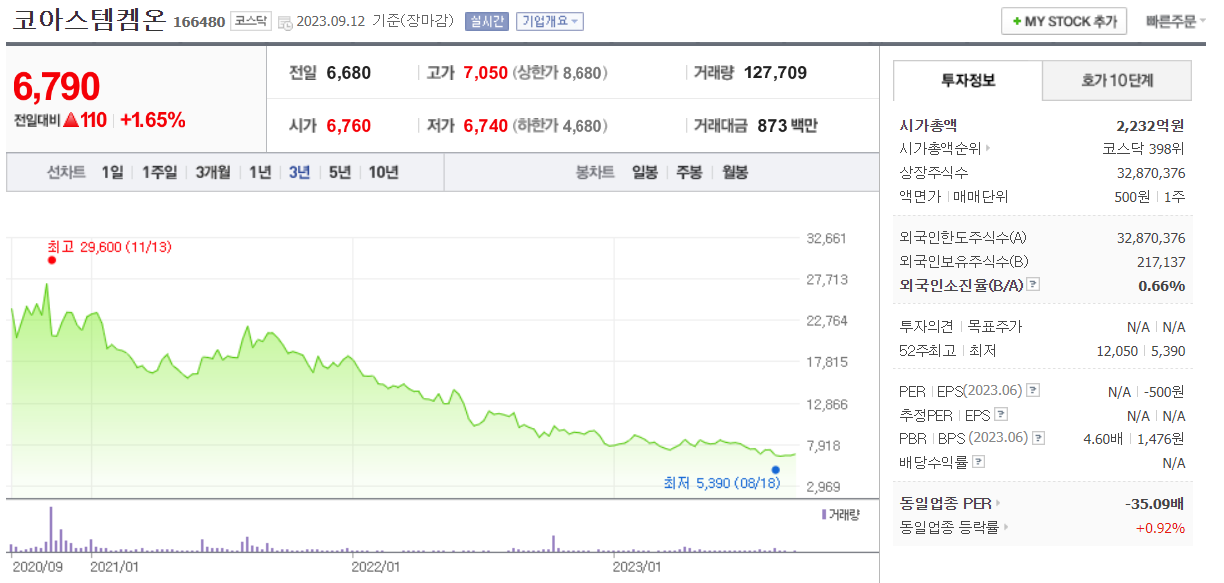Click the 배당수익률 help question icon
The width and height of the screenshot is (1224, 583).
pyautogui.click(x=978, y=460)
